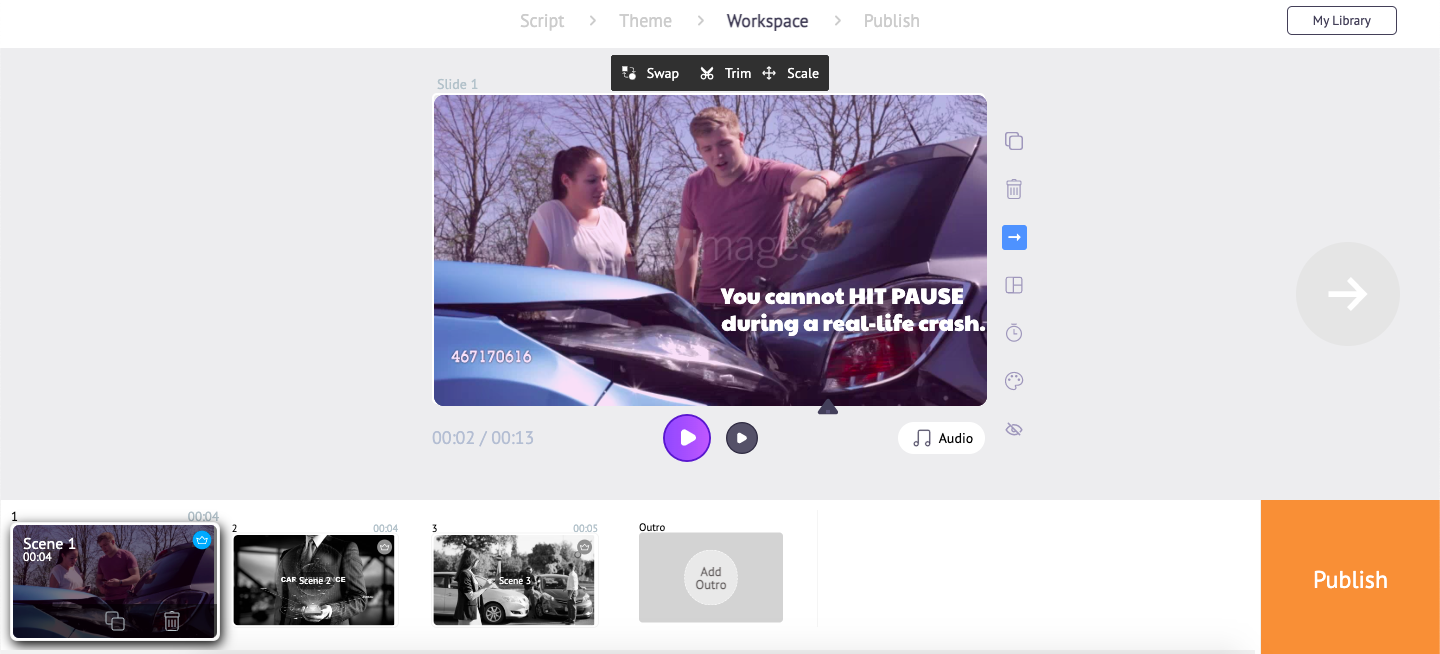Delete the slide with the sidebar trash icon
The height and width of the screenshot is (654, 1440).
click(x=1014, y=189)
